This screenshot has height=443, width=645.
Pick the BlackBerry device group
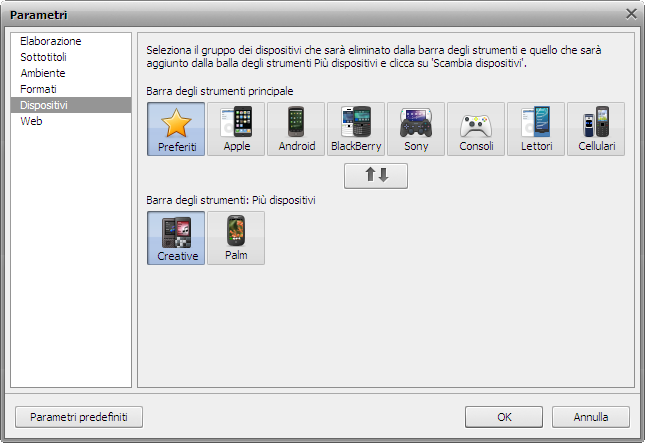(x=356, y=129)
